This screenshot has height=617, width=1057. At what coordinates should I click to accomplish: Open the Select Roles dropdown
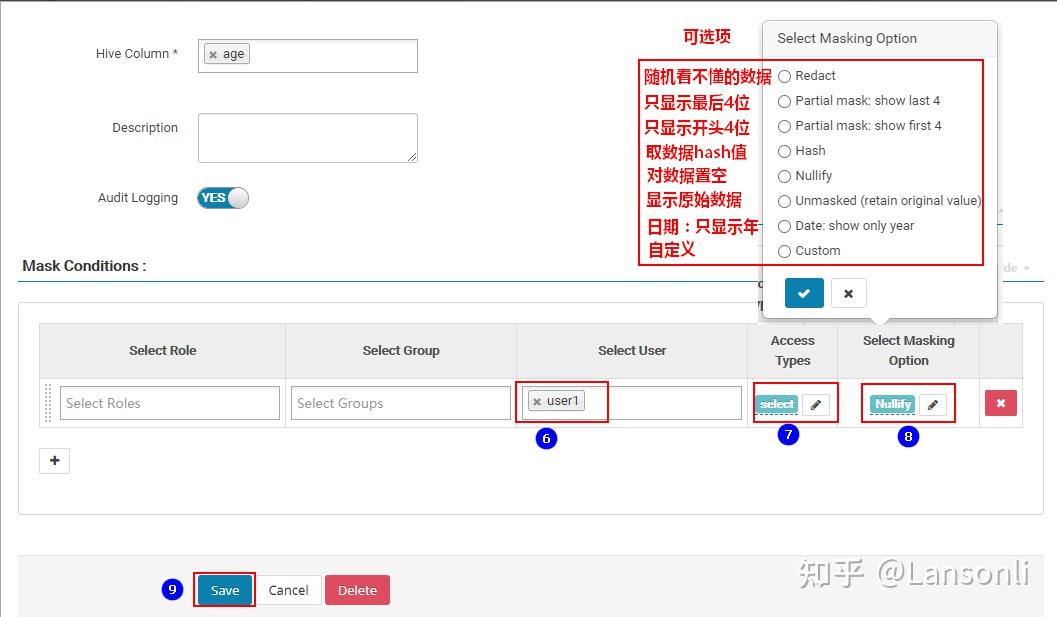[168, 402]
